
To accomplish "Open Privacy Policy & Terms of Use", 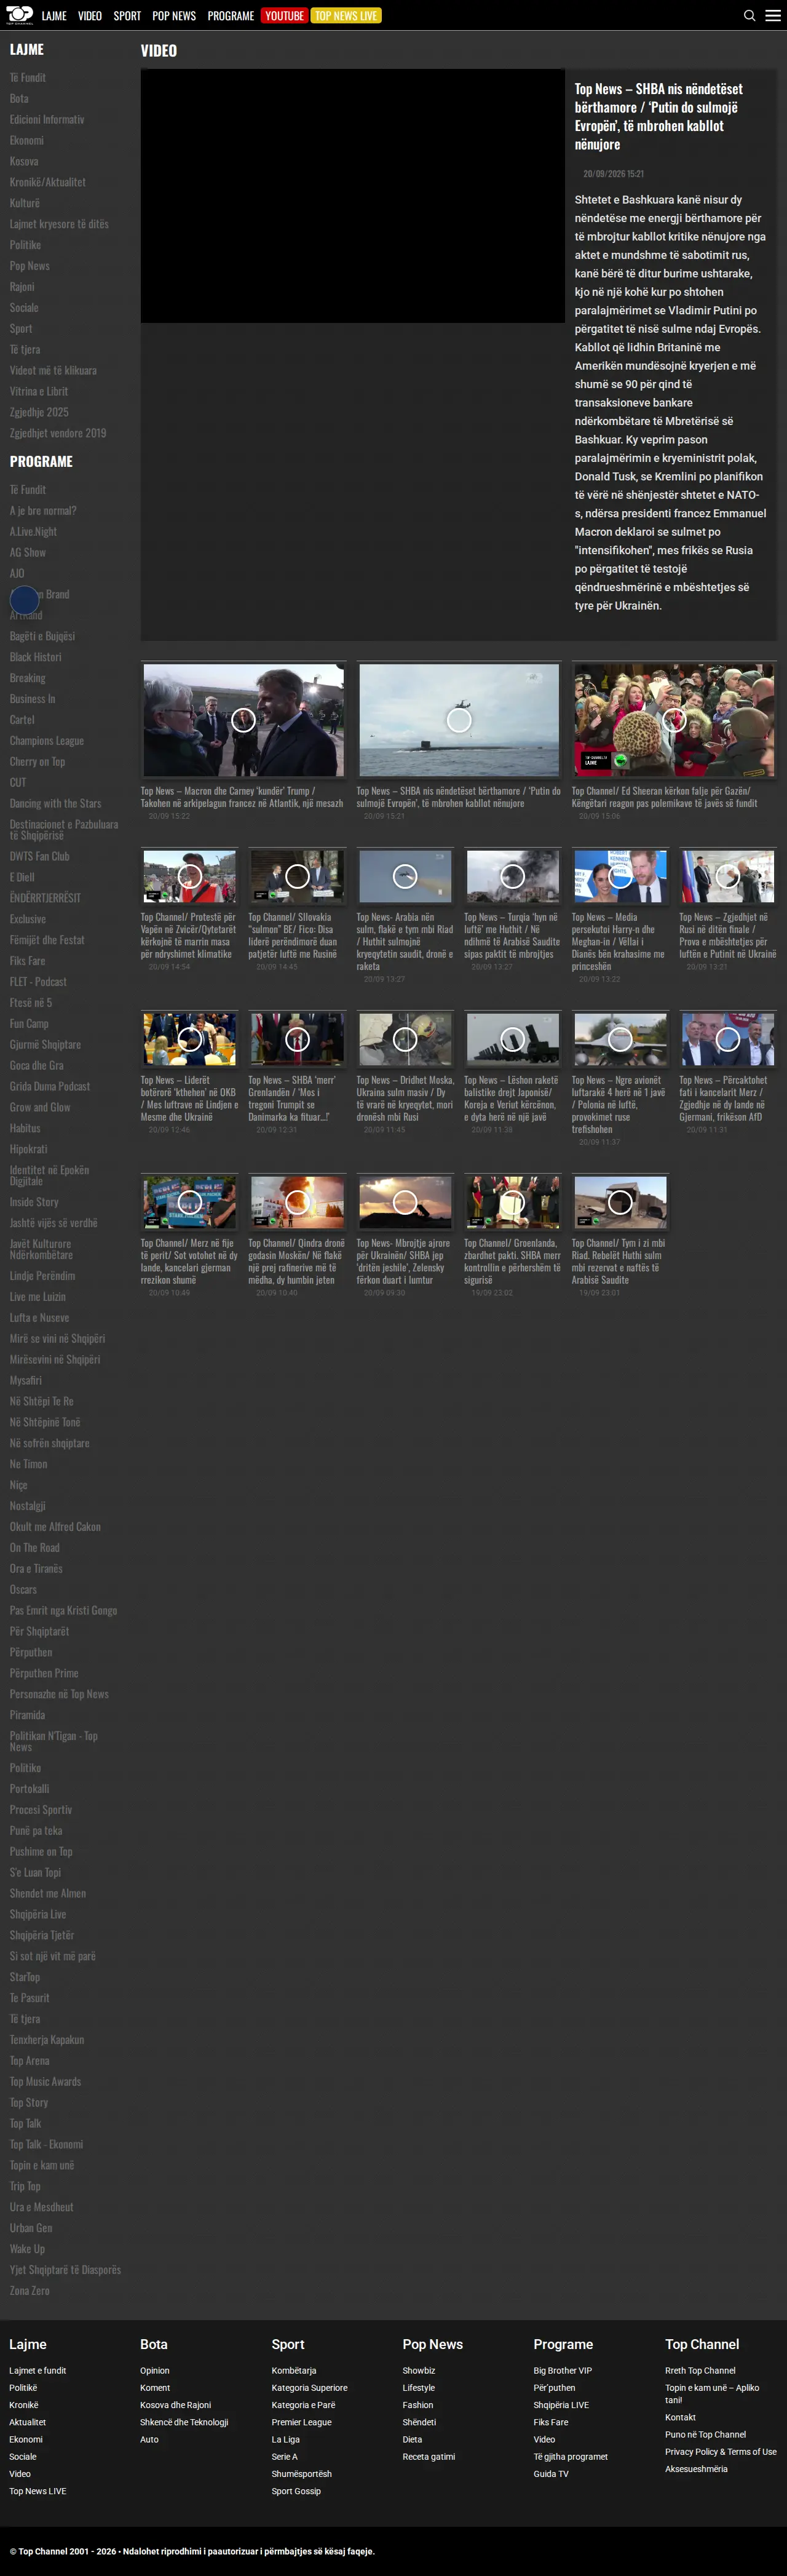I will click(x=721, y=2451).
